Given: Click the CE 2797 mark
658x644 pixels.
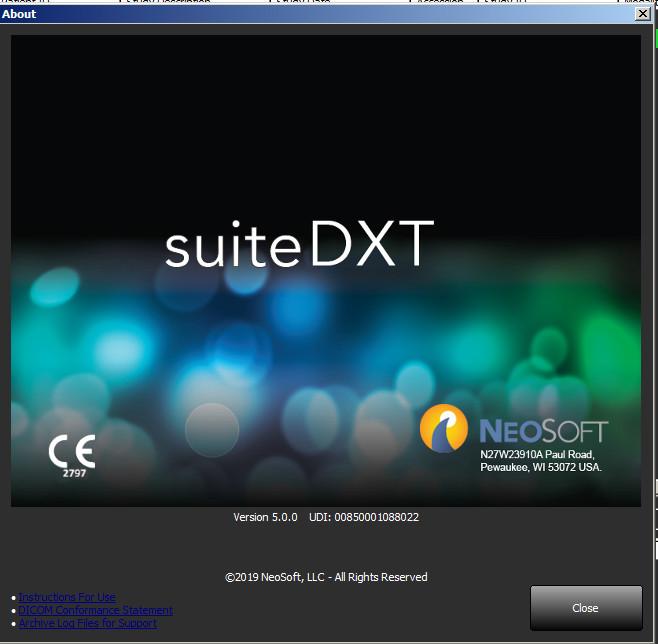Looking at the screenshot, I should (72, 456).
